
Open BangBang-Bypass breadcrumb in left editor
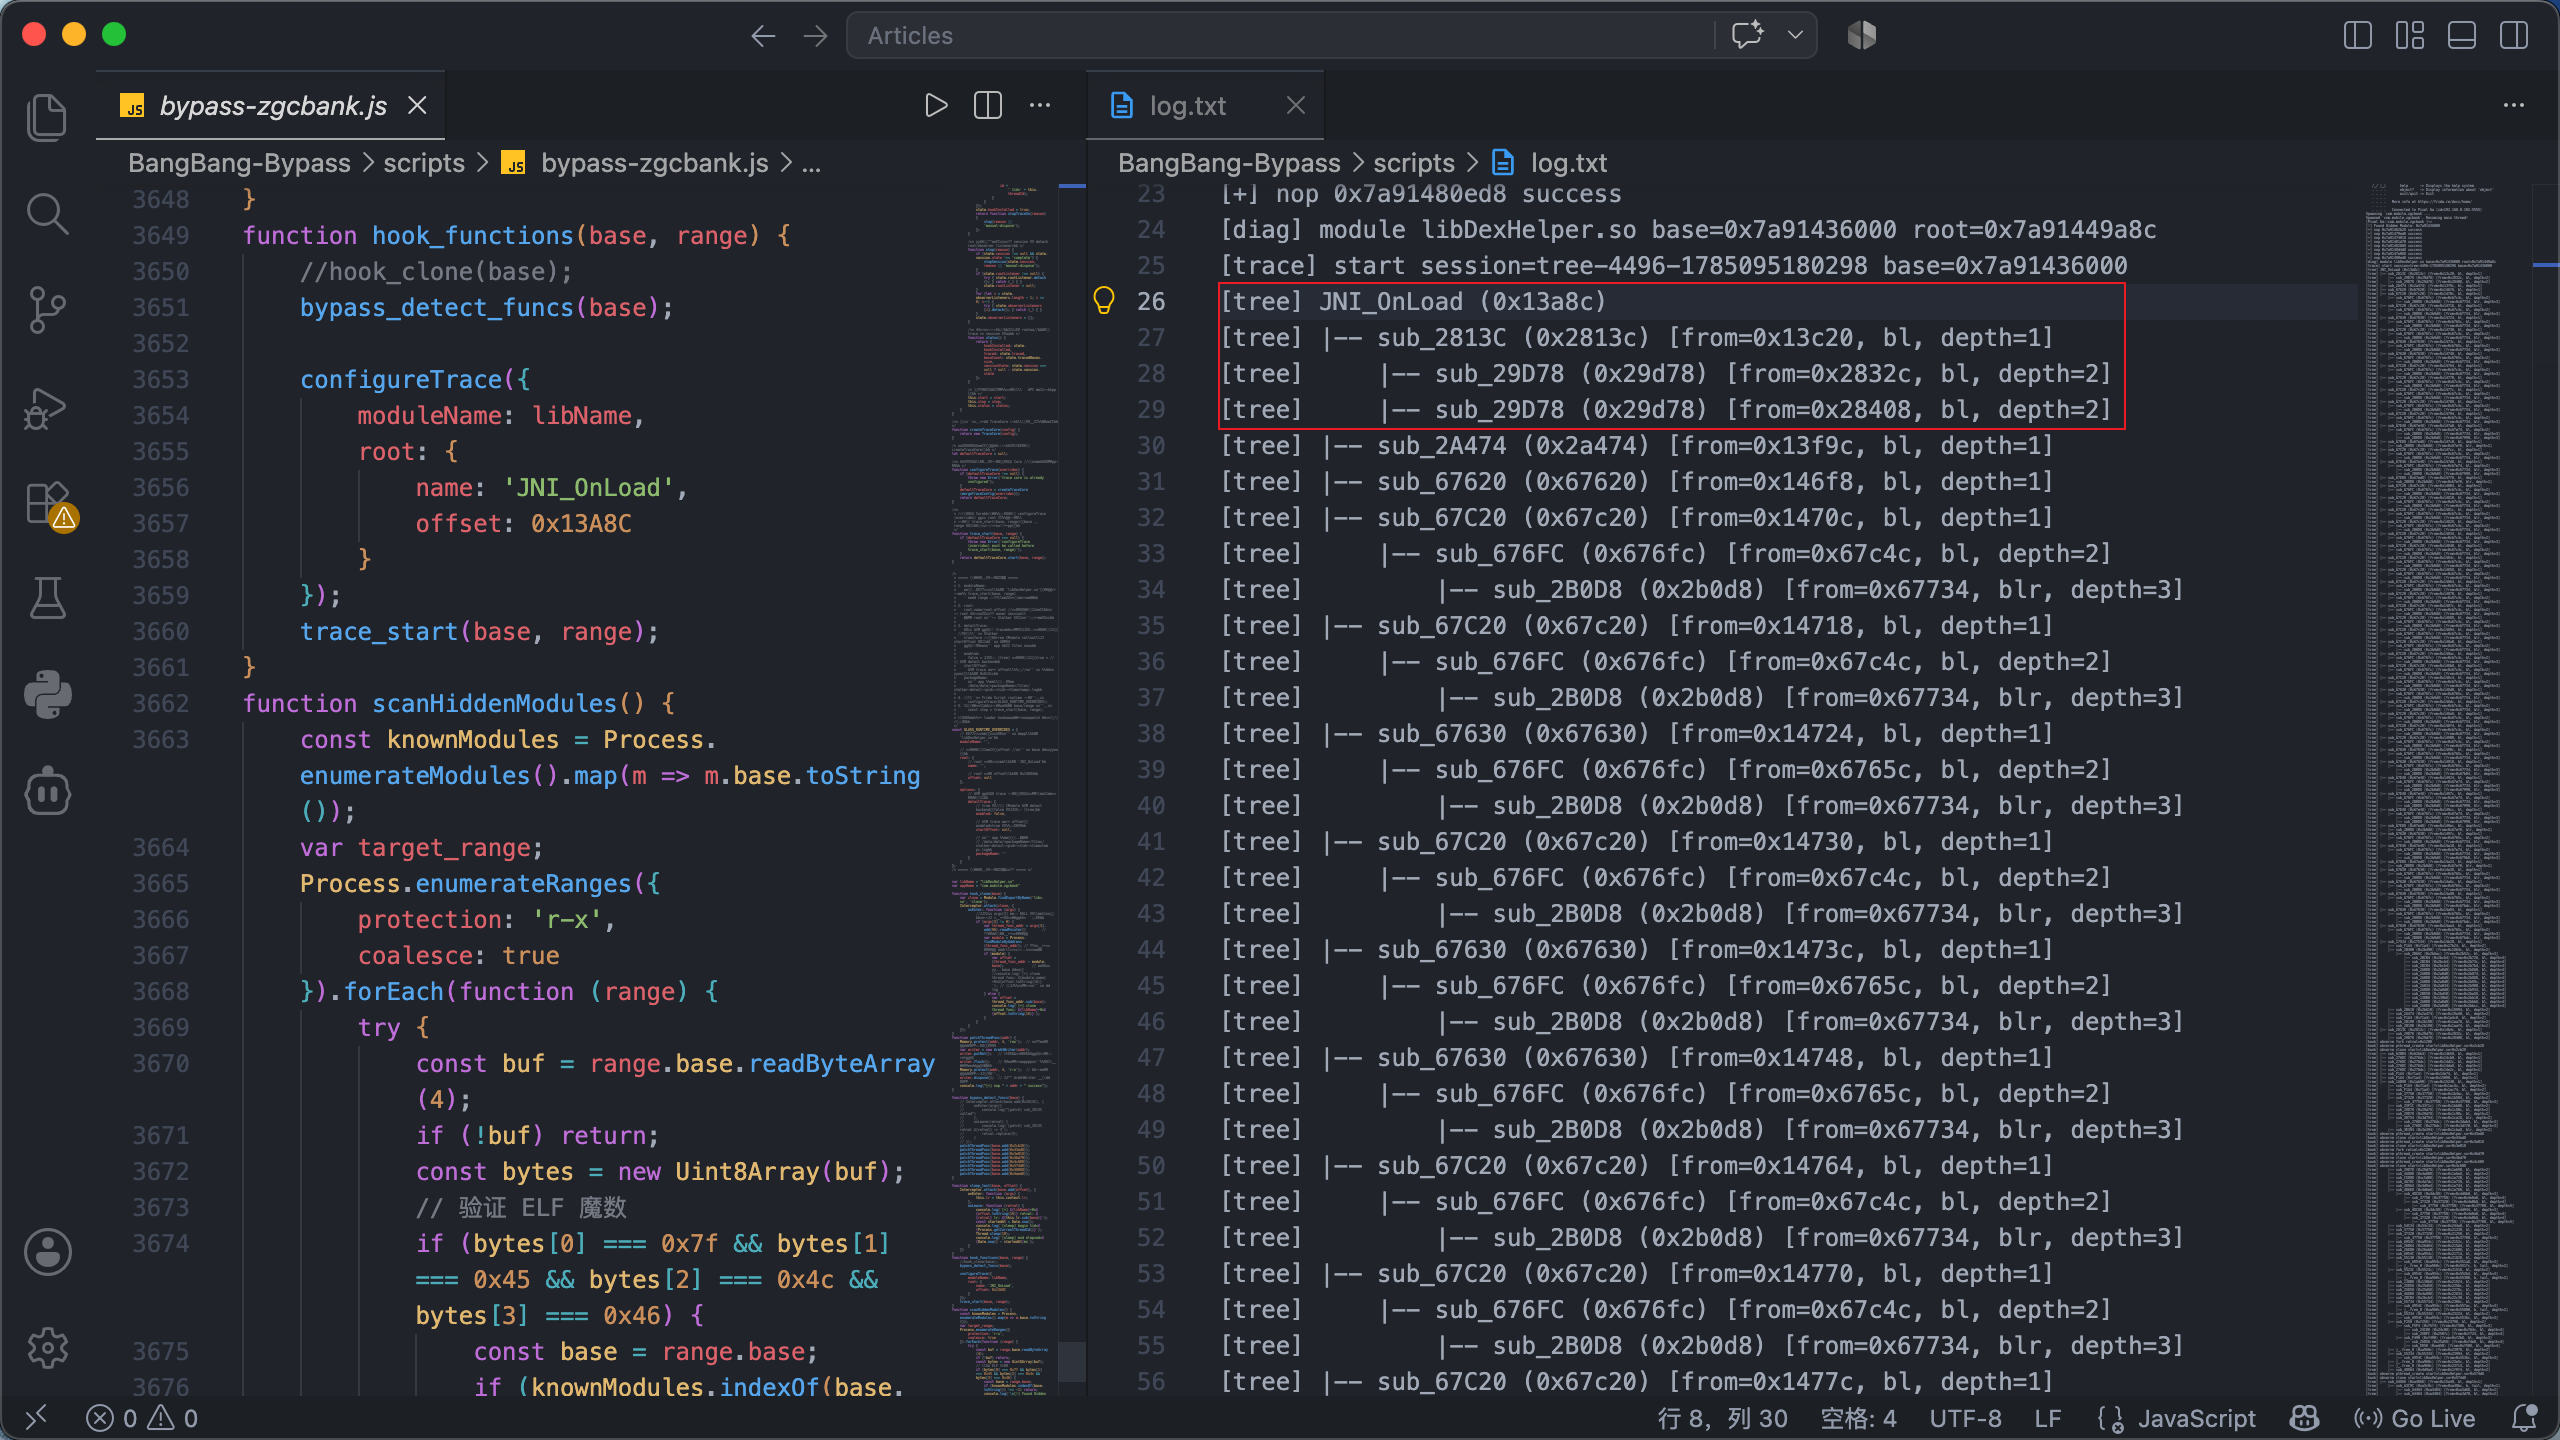pos(239,163)
